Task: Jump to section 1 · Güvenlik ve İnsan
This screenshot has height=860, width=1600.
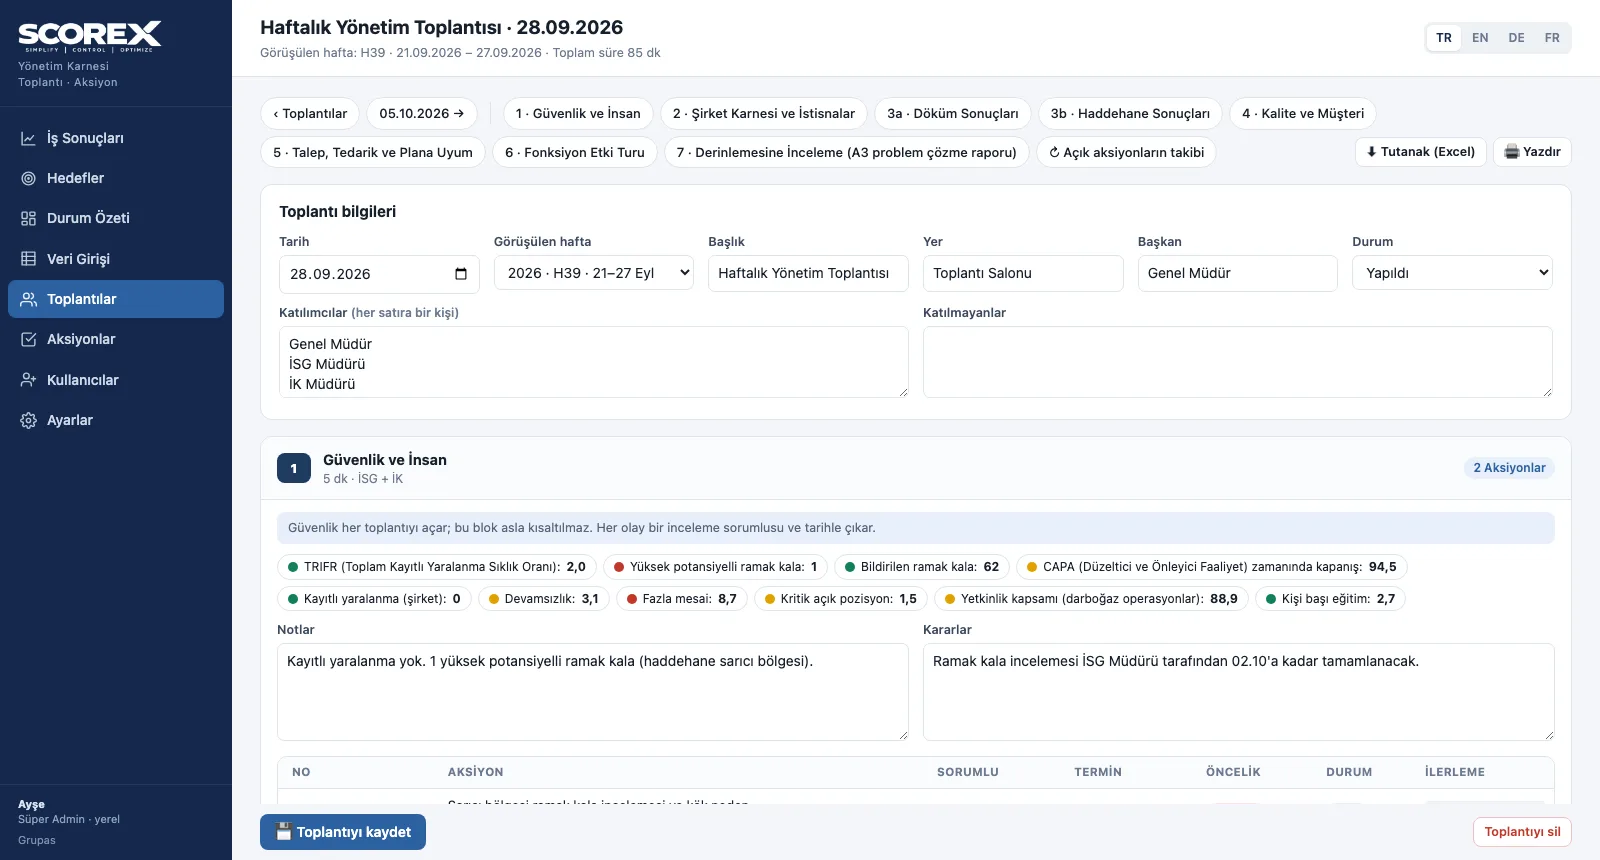Action: (x=578, y=113)
